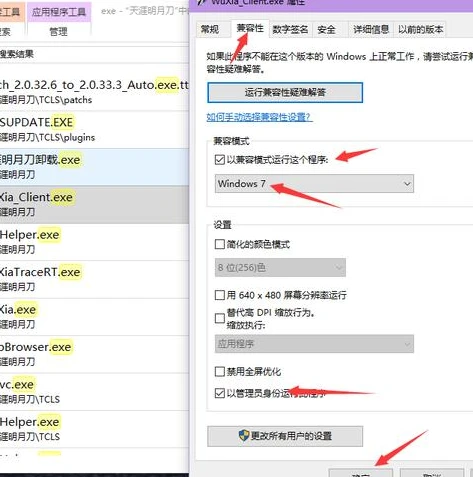Click the 更改所有用户的设置 button

285,436
